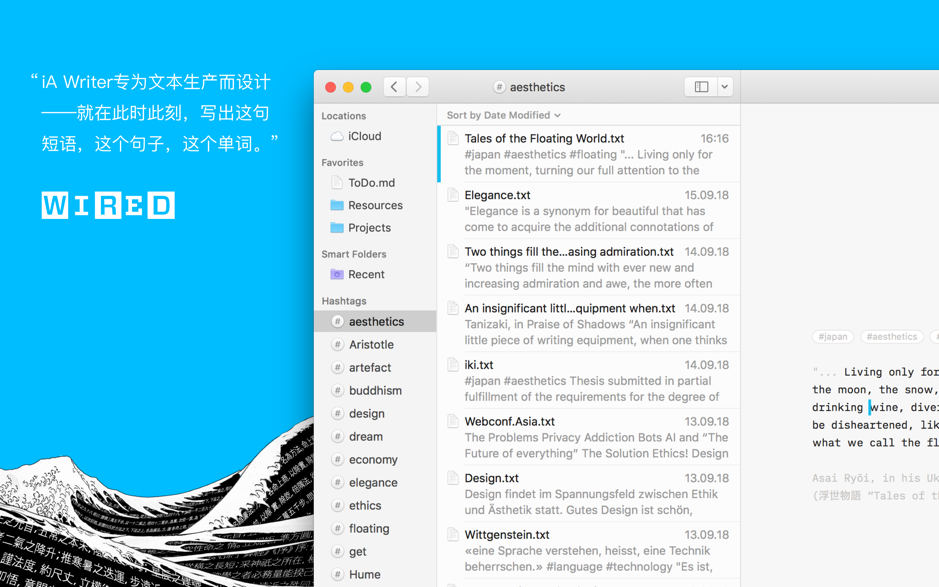Click the Locations section header
This screenshot has height=587, width=939.
point(344,116)
